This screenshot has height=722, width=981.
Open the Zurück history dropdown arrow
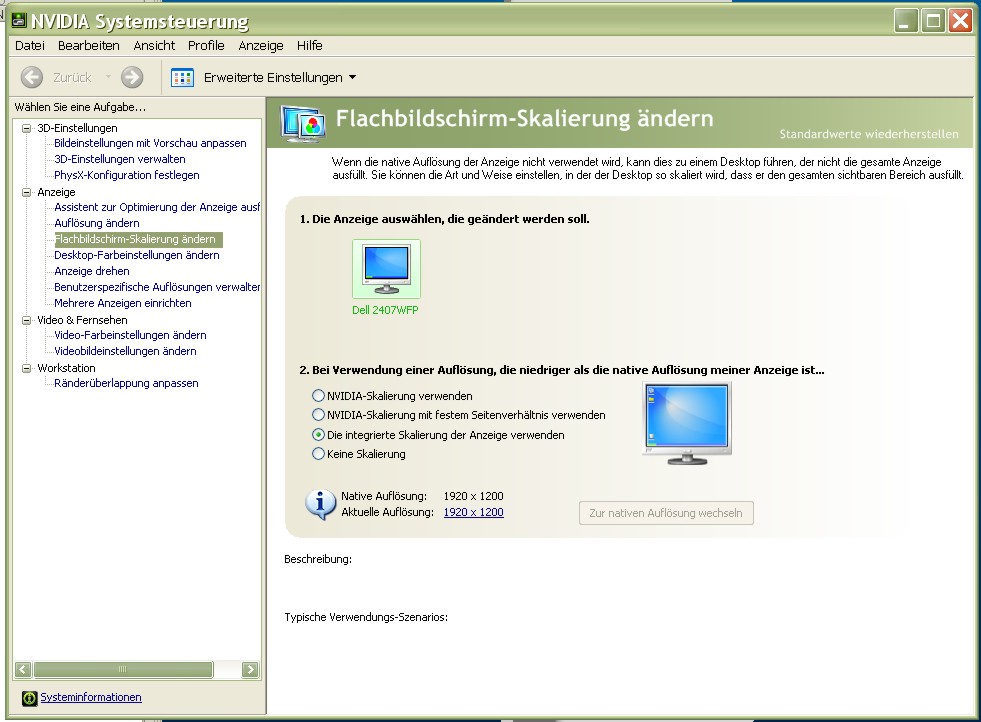tap(108, 77)
